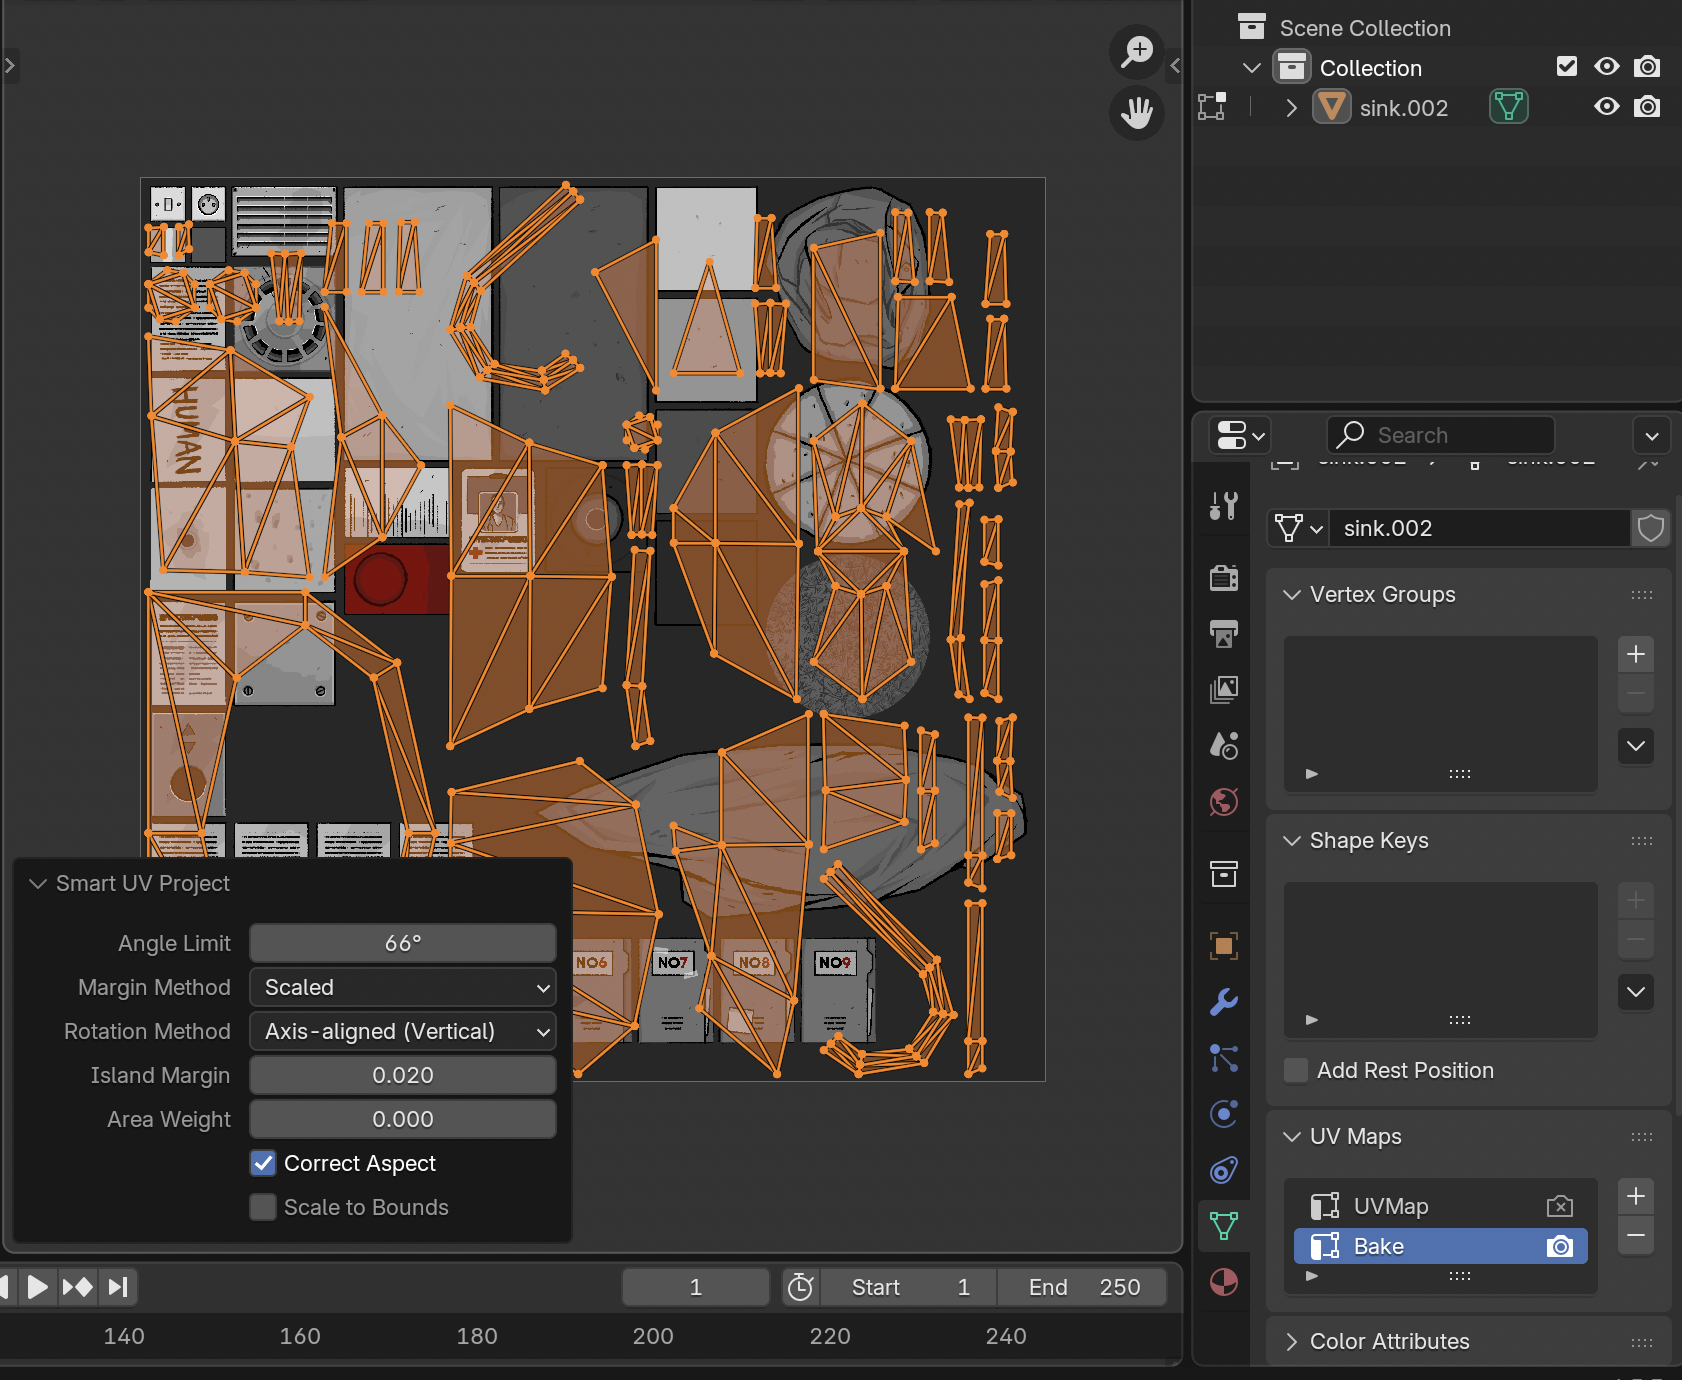Add a new UV map with plus button

point(1636,1196)
